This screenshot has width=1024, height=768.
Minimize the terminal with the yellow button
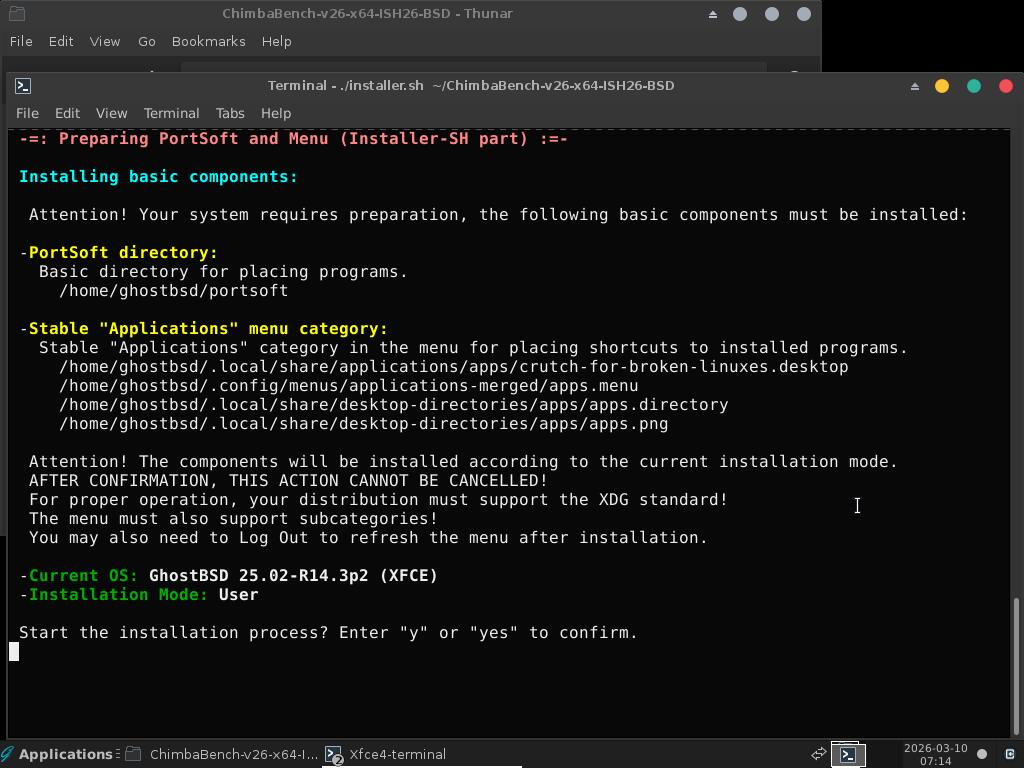click(x=941, y=86)
